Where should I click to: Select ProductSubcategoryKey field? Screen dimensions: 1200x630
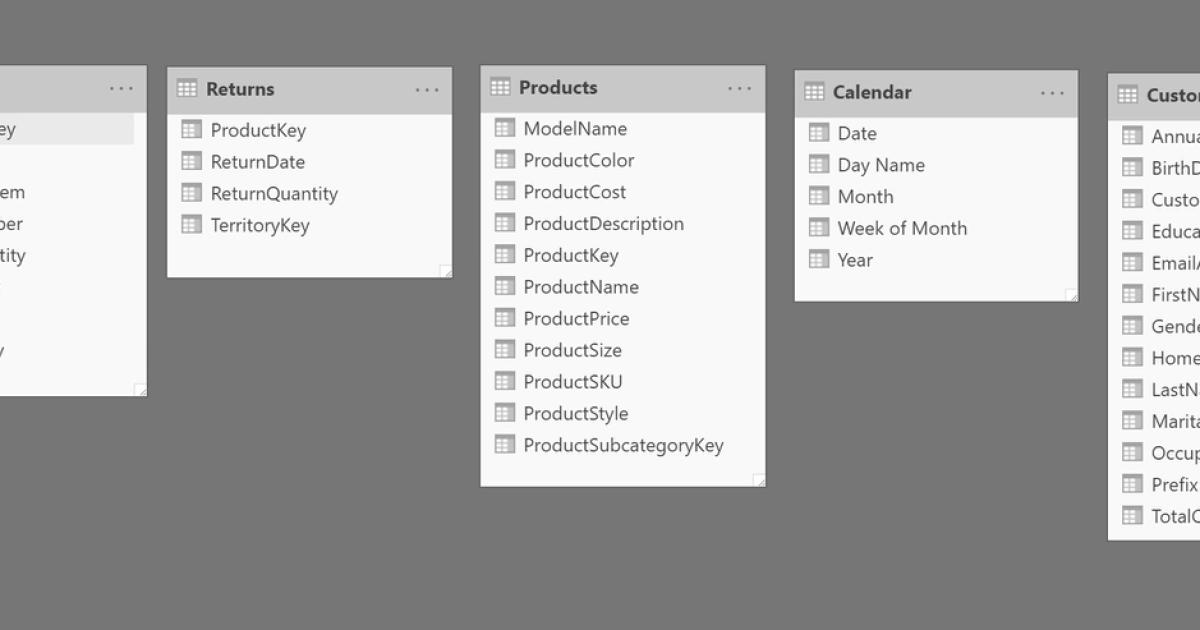click(x=623, y=445)
